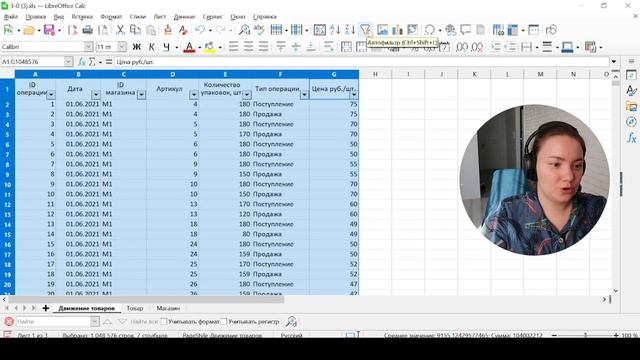The width and height of the screenshot is (640, 360).
Task: Enable the 'Учитывать формат' checkbox
Action: point(164,322)
